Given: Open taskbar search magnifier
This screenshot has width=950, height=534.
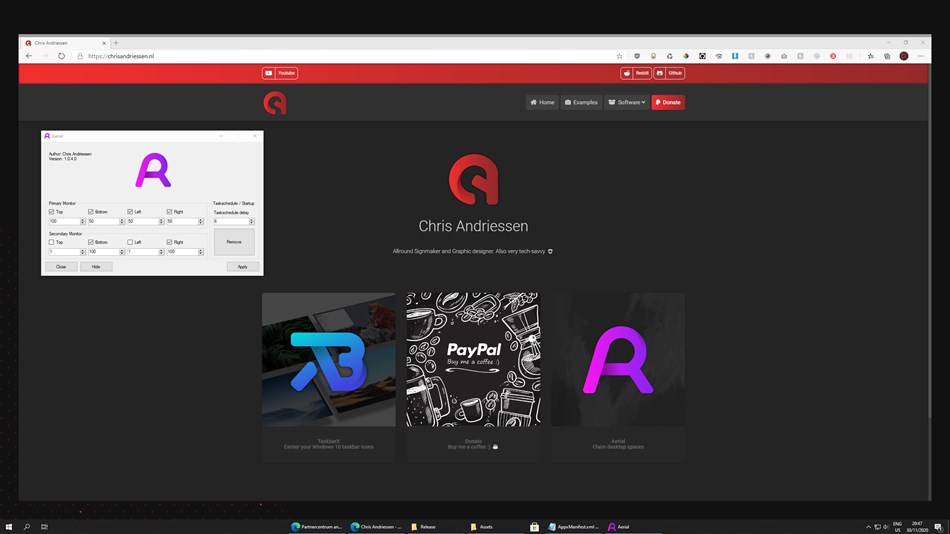Looking at the screenshot, I should [x=27, y=527].
